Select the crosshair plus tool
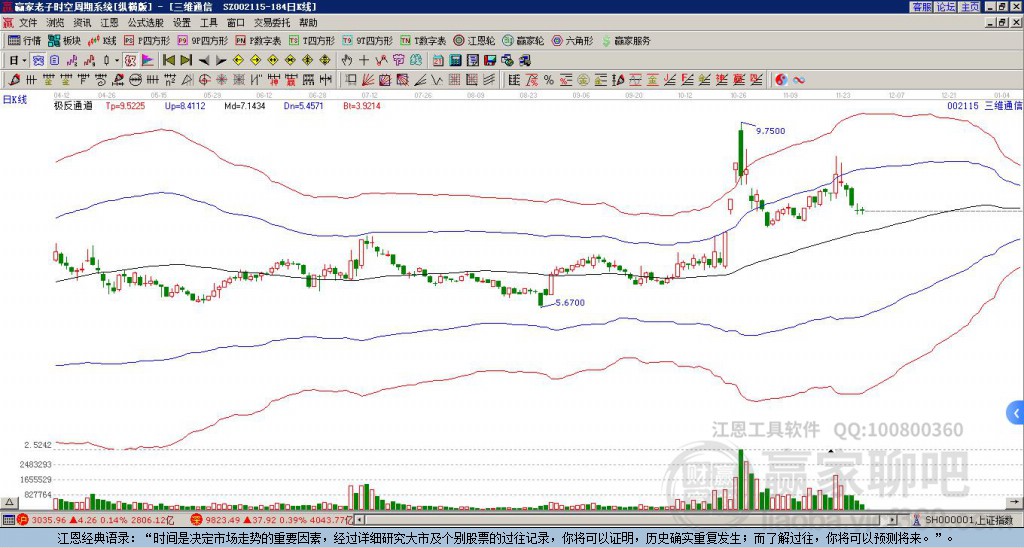This screenshot has width=1024, height=548. click(x=364, y=61)
